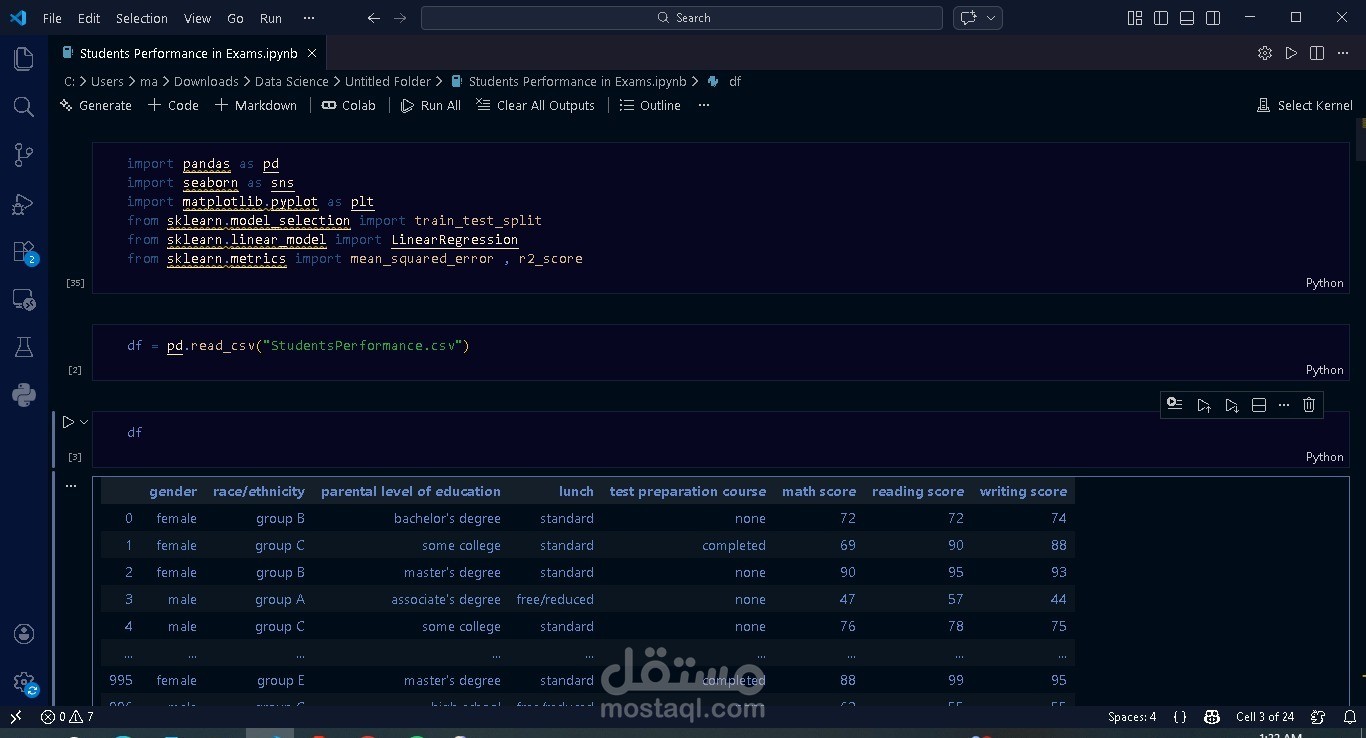
Task: Open the Go menu
Action: point(235,18)
